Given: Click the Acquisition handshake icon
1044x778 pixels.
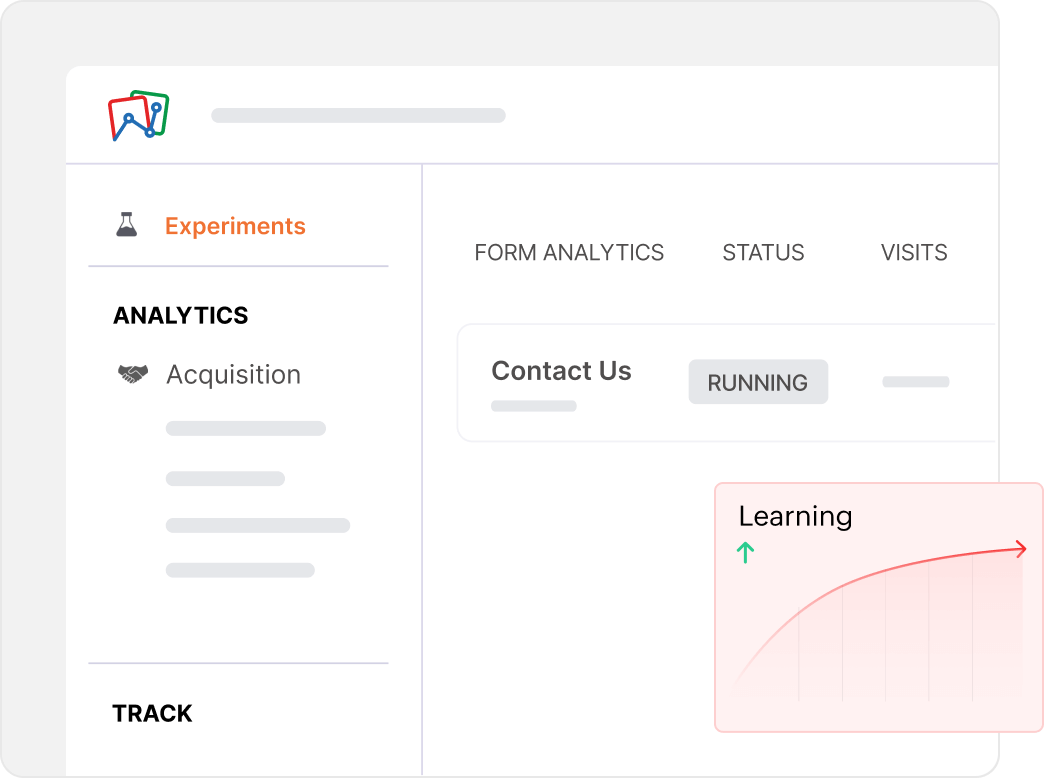Looking at the screenshot, I should 132,374.
